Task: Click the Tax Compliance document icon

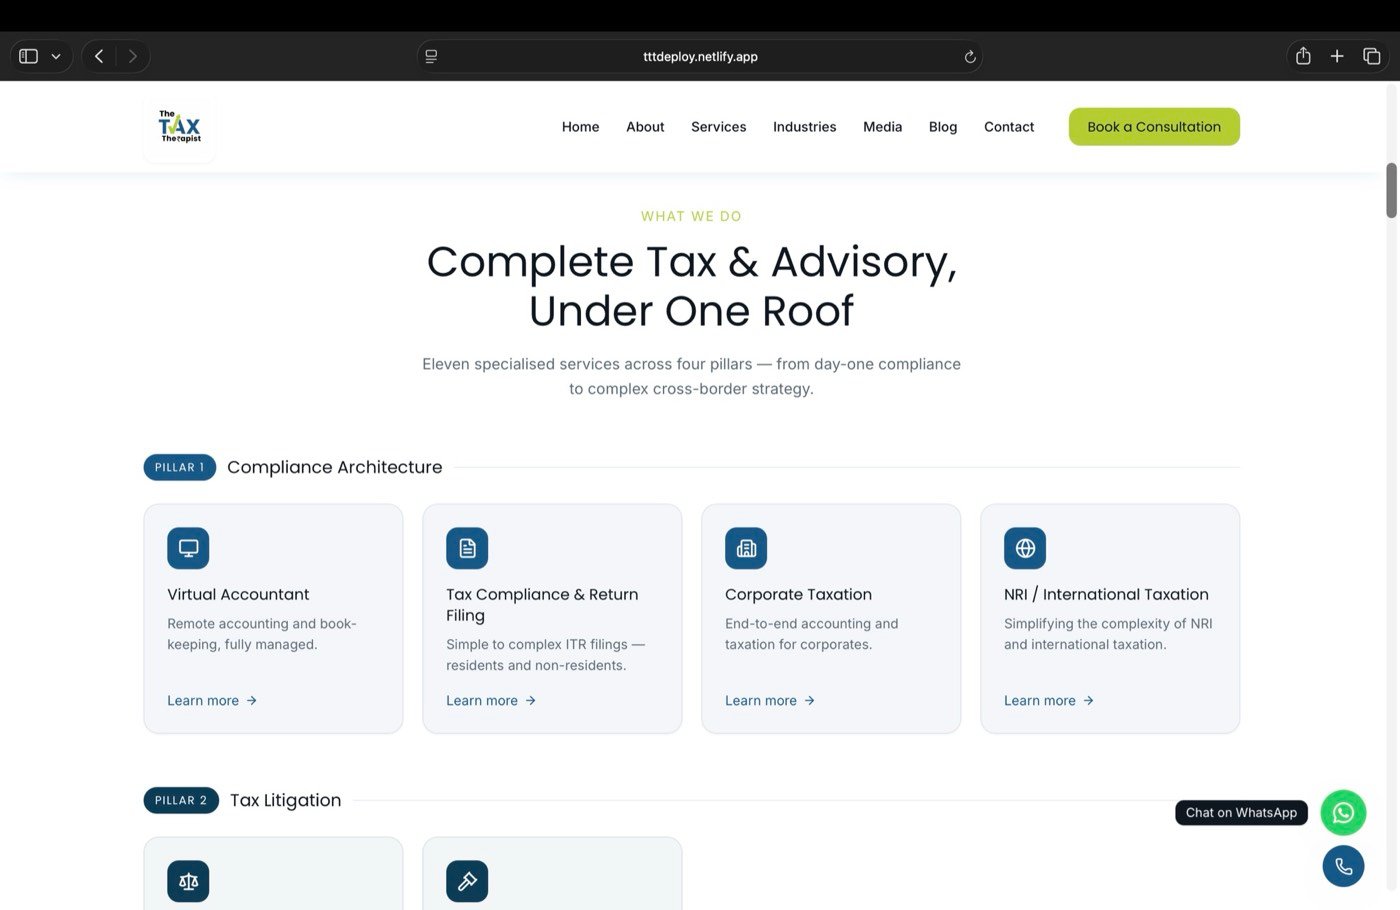Action: click(467, 548)
